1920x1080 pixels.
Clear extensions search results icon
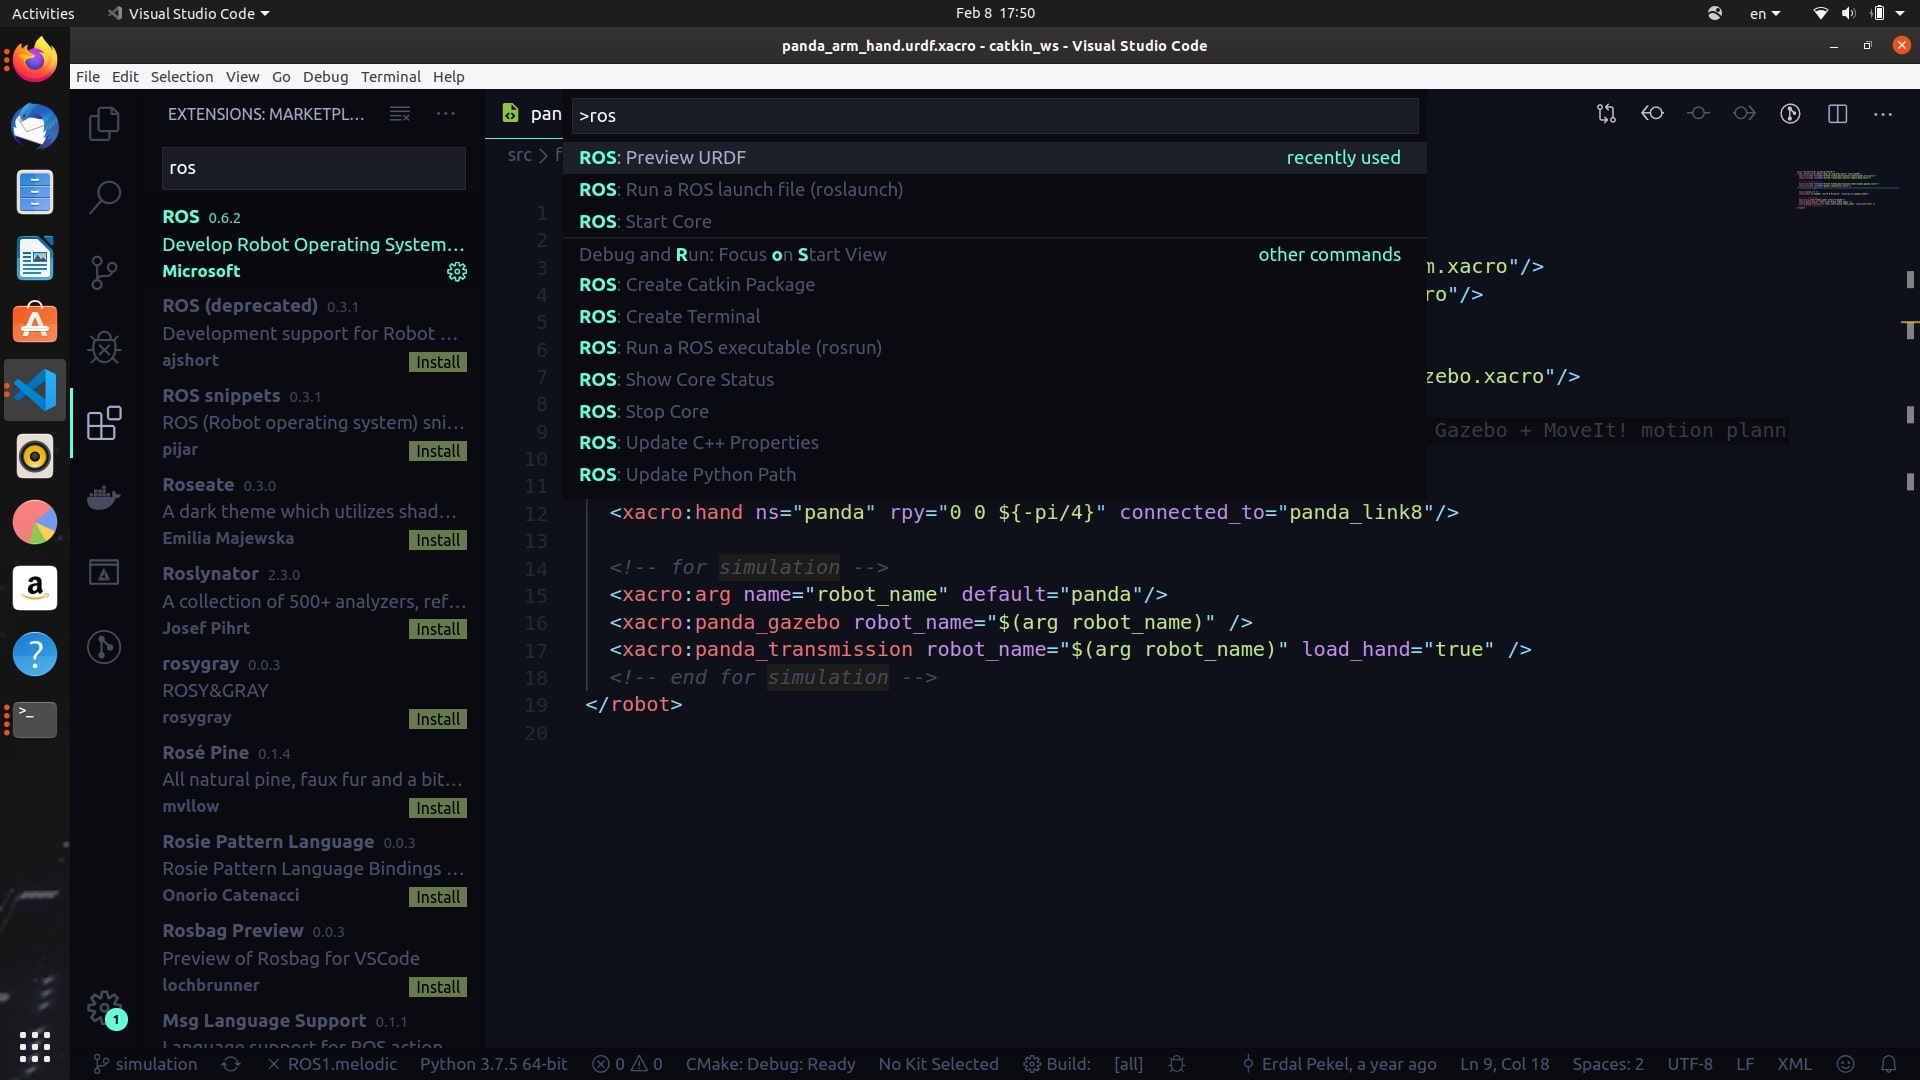tap(400, 114)
